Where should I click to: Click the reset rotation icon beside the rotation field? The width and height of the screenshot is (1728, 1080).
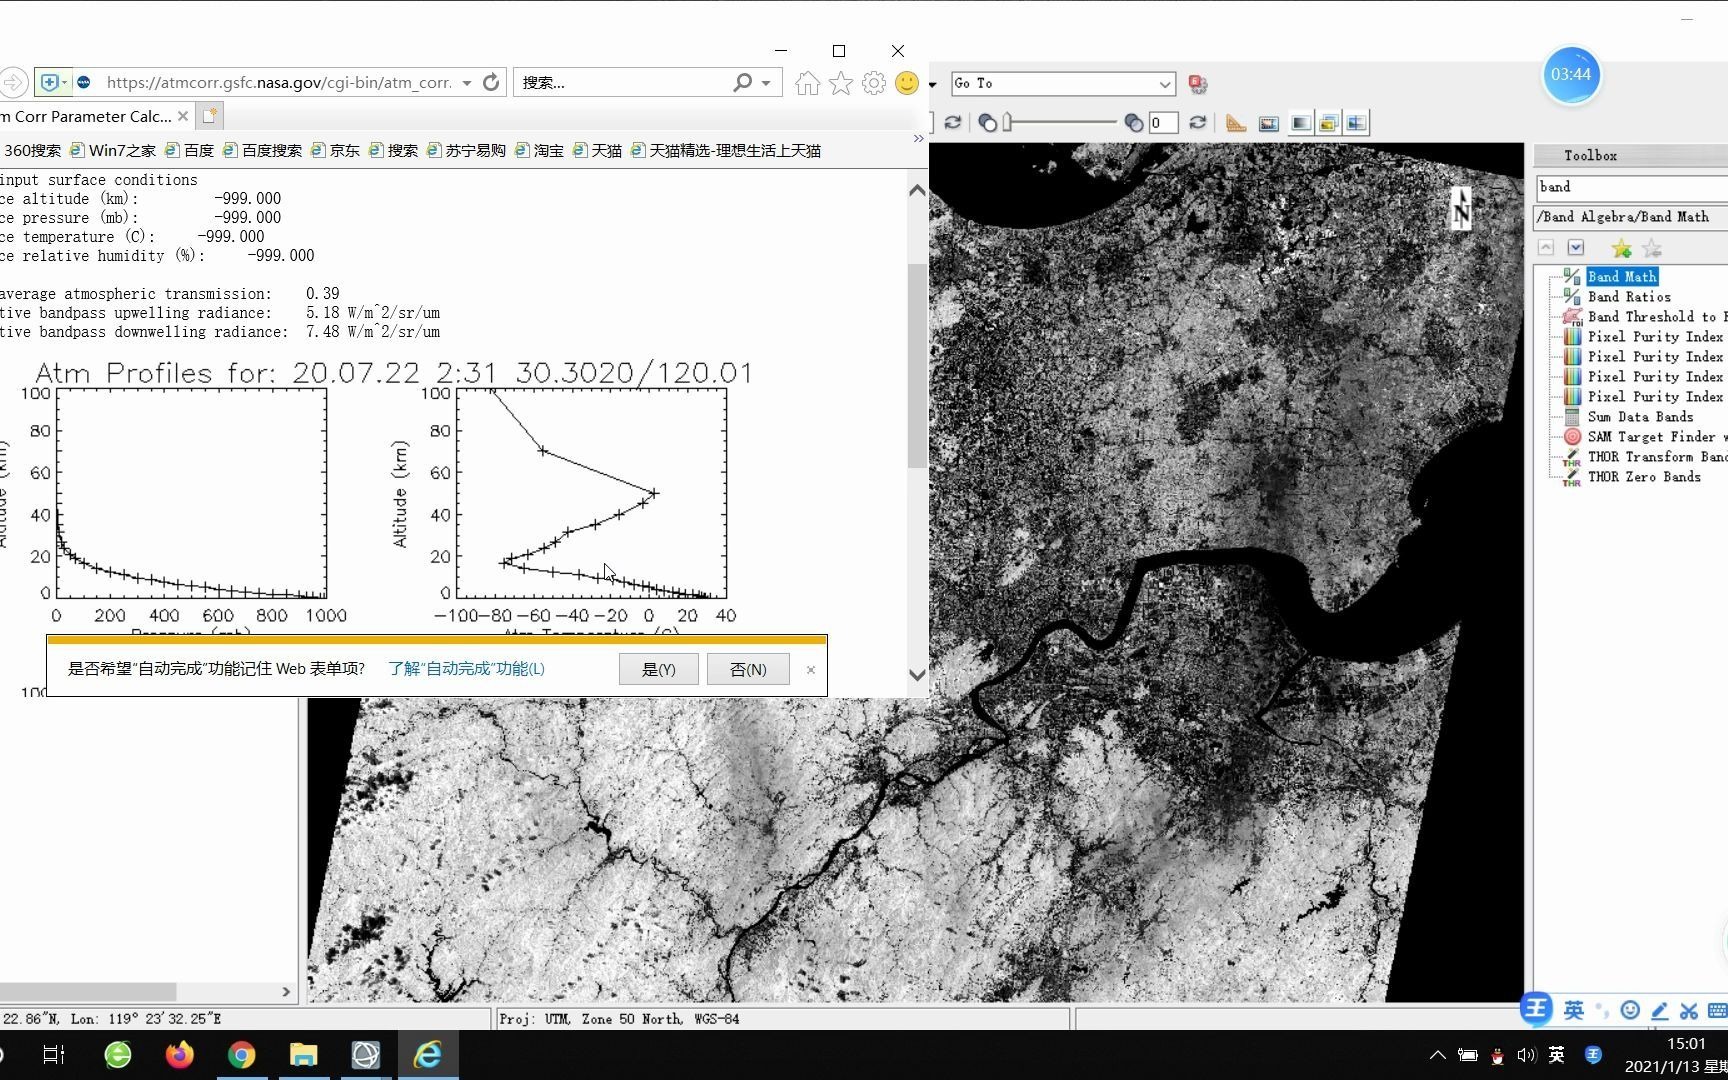[1198, 122]
